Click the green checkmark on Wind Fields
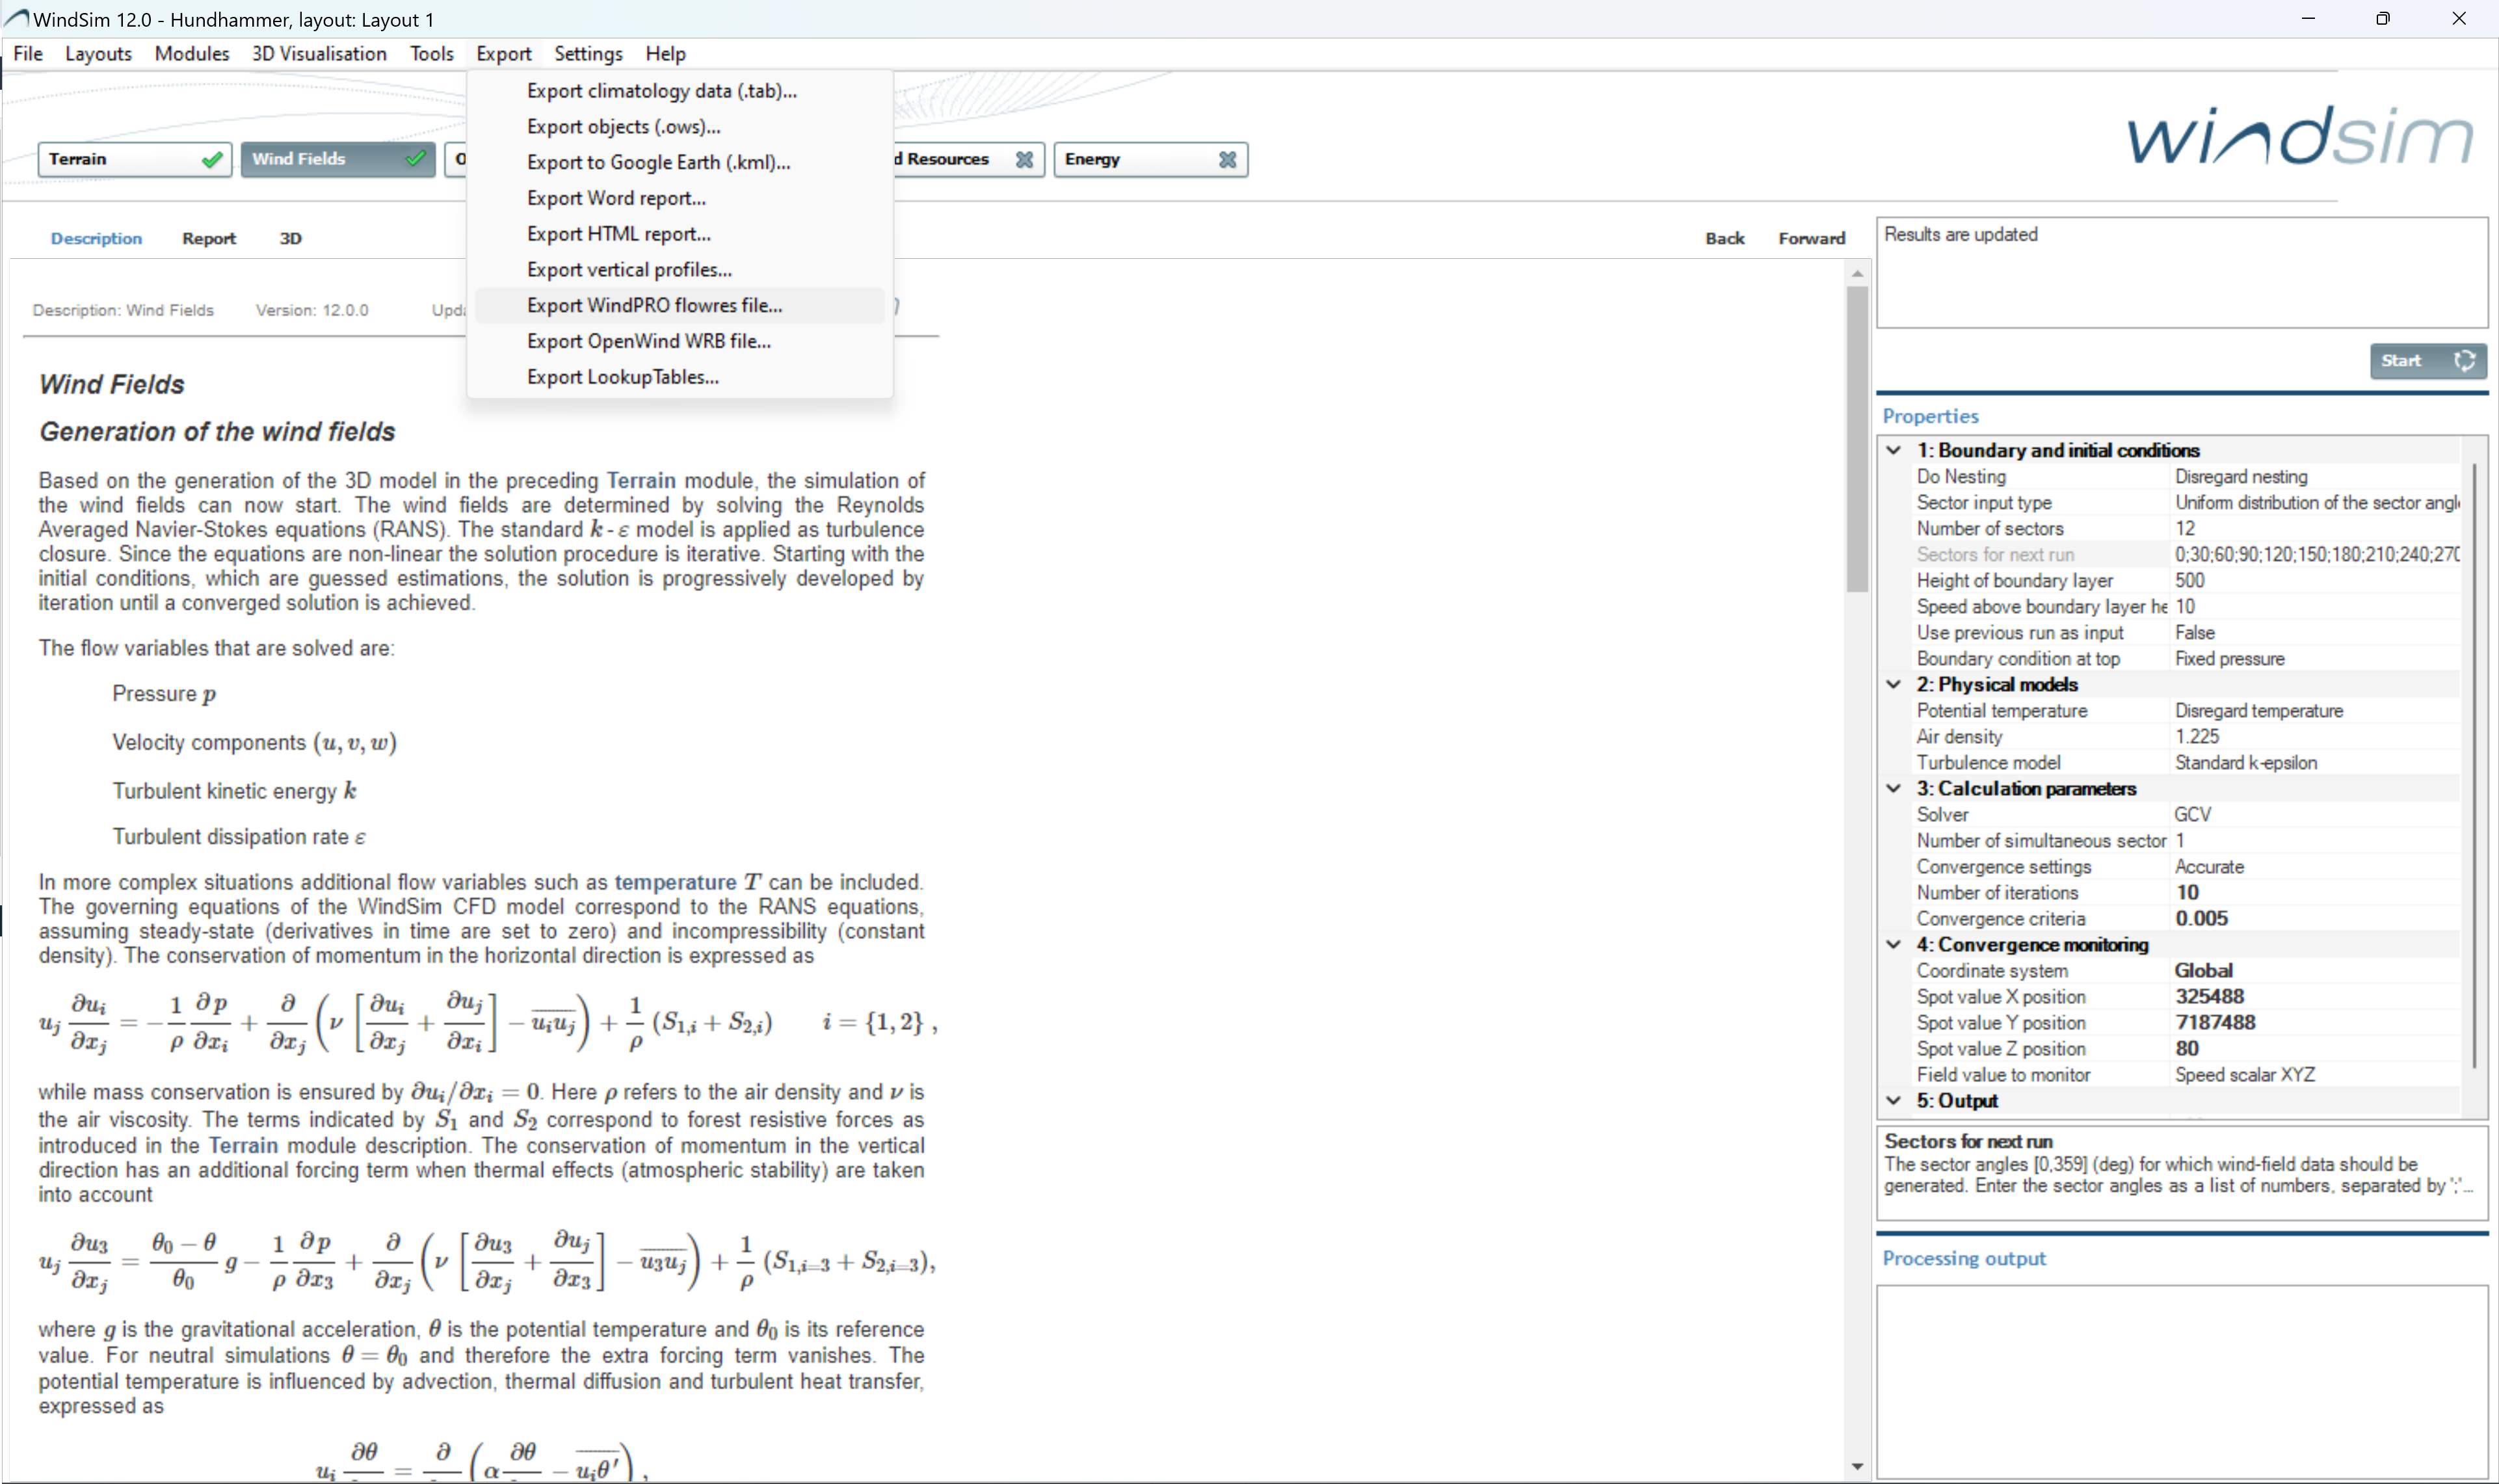The width and height of the screenshot is (2499, 1484). pyautogui.click(x=416, y=159)
